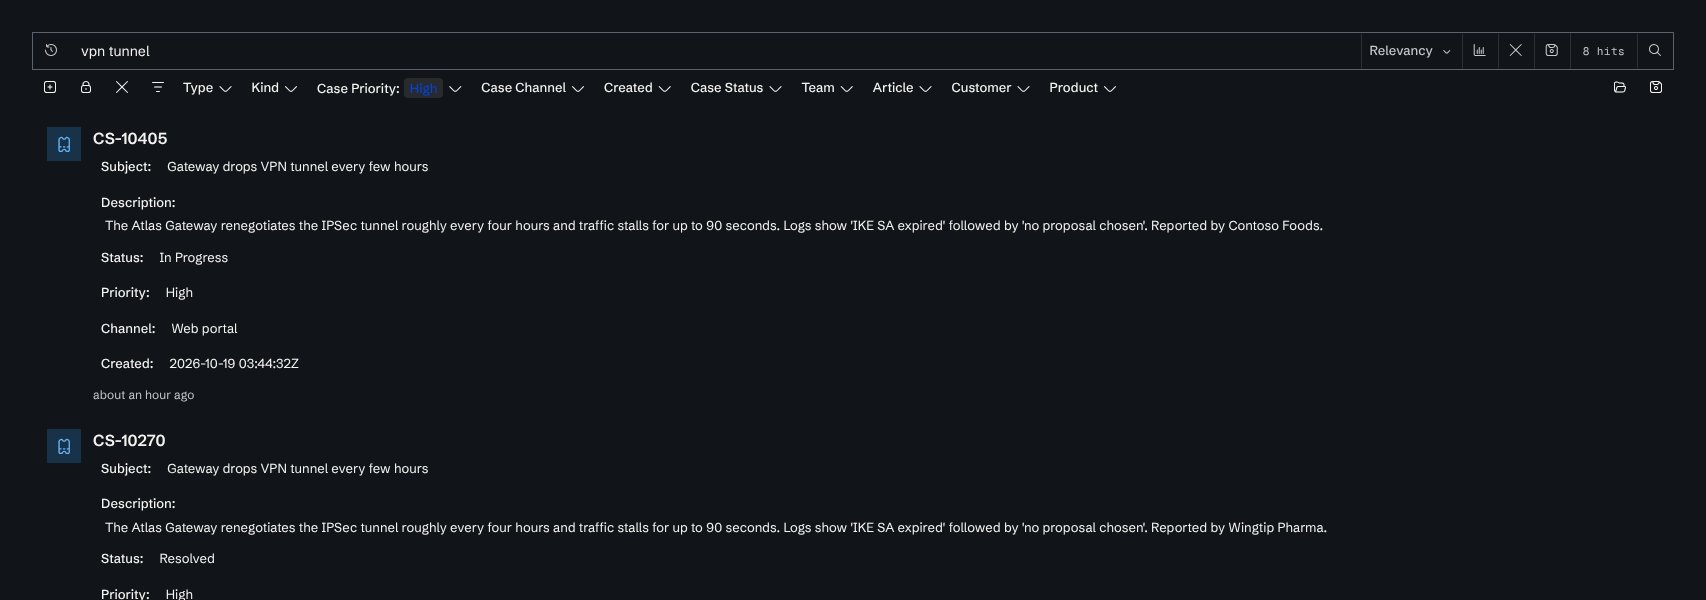Screen dimensions: 1706x600
Task: Run search with the magnifier icon
Action: pyautogui.click(x=1655, y=50)
